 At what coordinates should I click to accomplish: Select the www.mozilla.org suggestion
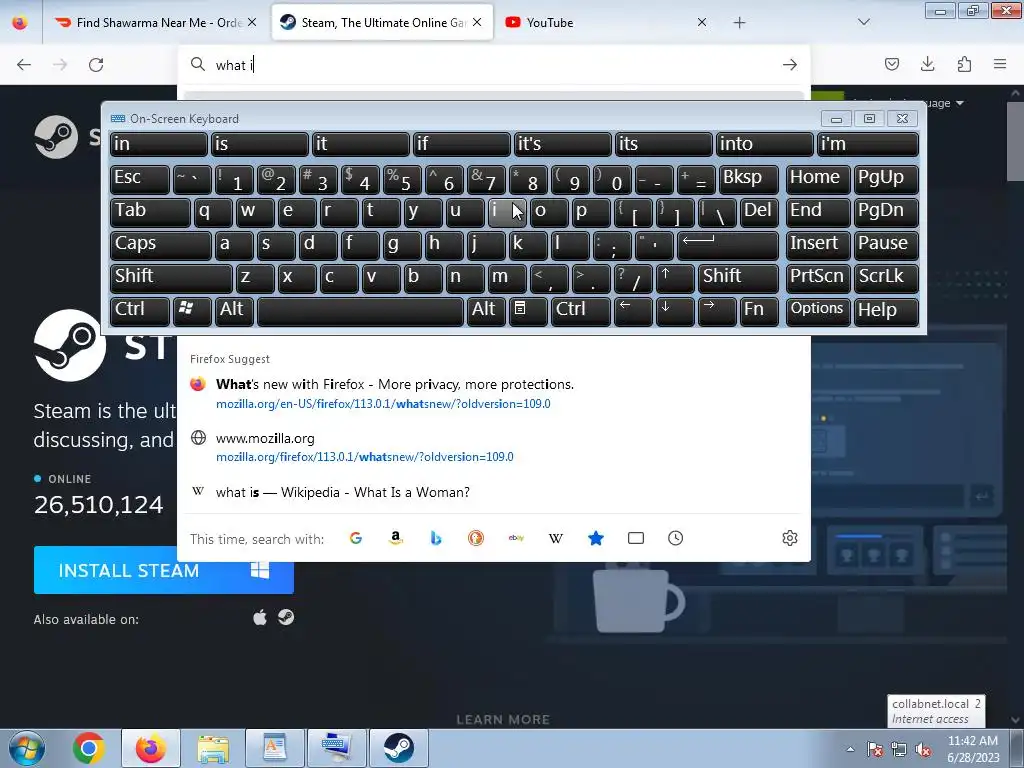494,447
